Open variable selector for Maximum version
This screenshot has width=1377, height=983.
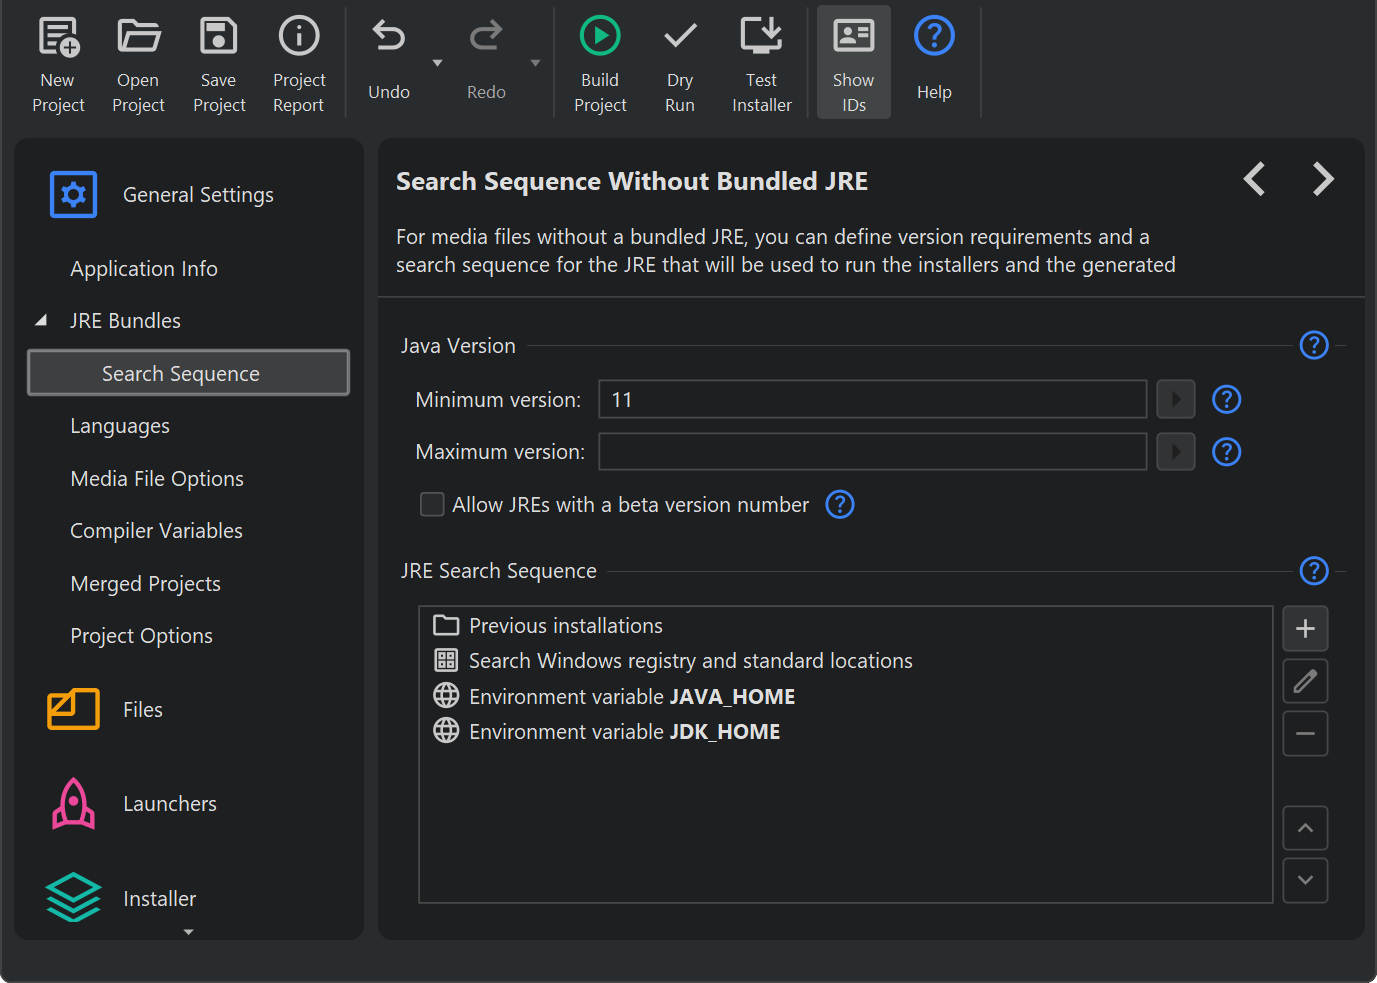click(x=1176, y=452)
